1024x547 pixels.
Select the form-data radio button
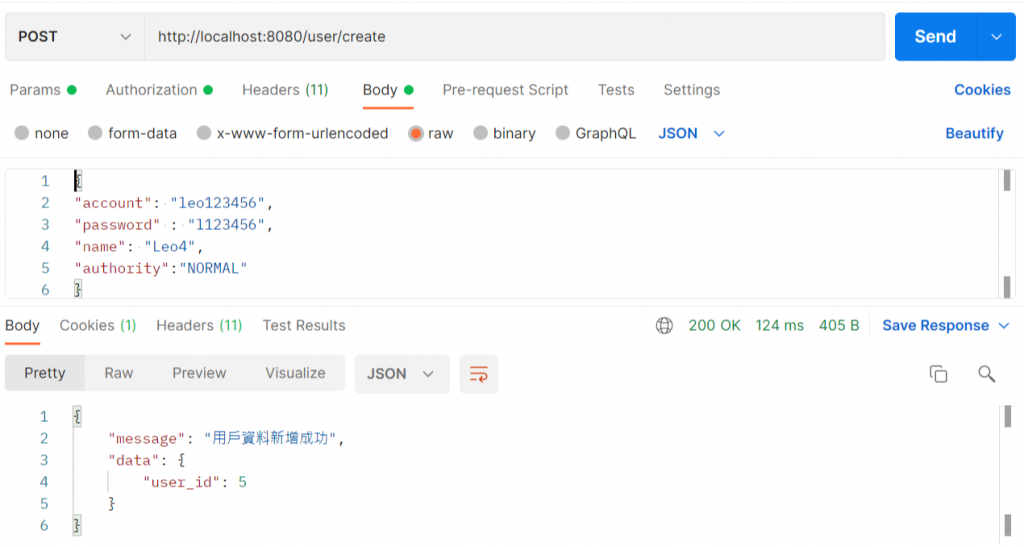[x=95, y=133]
